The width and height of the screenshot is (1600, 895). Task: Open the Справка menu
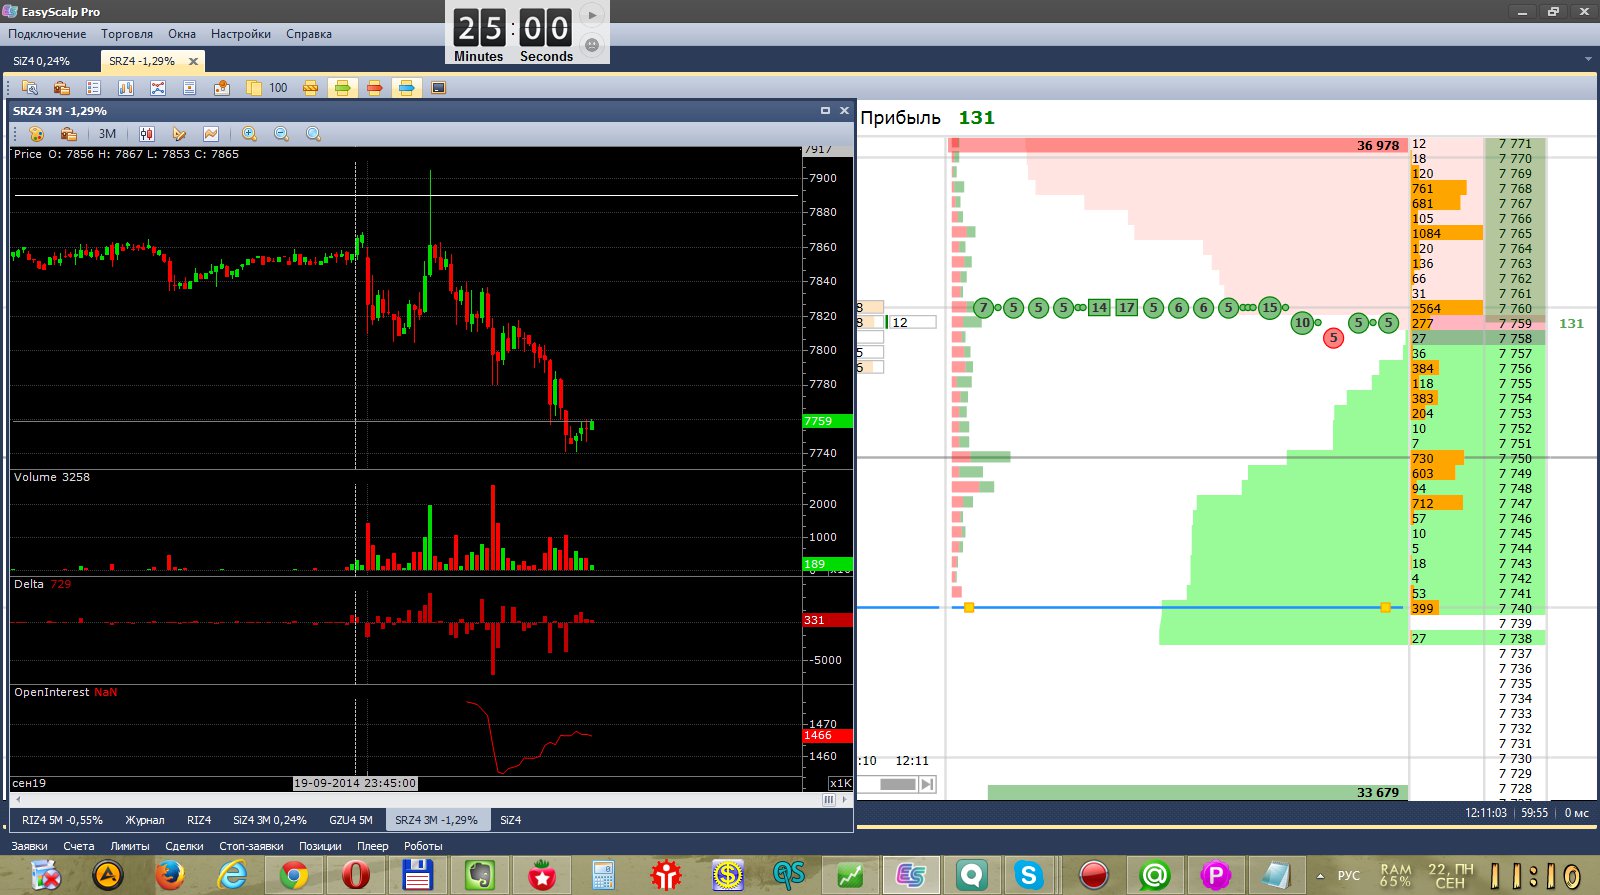pos(309,34)
